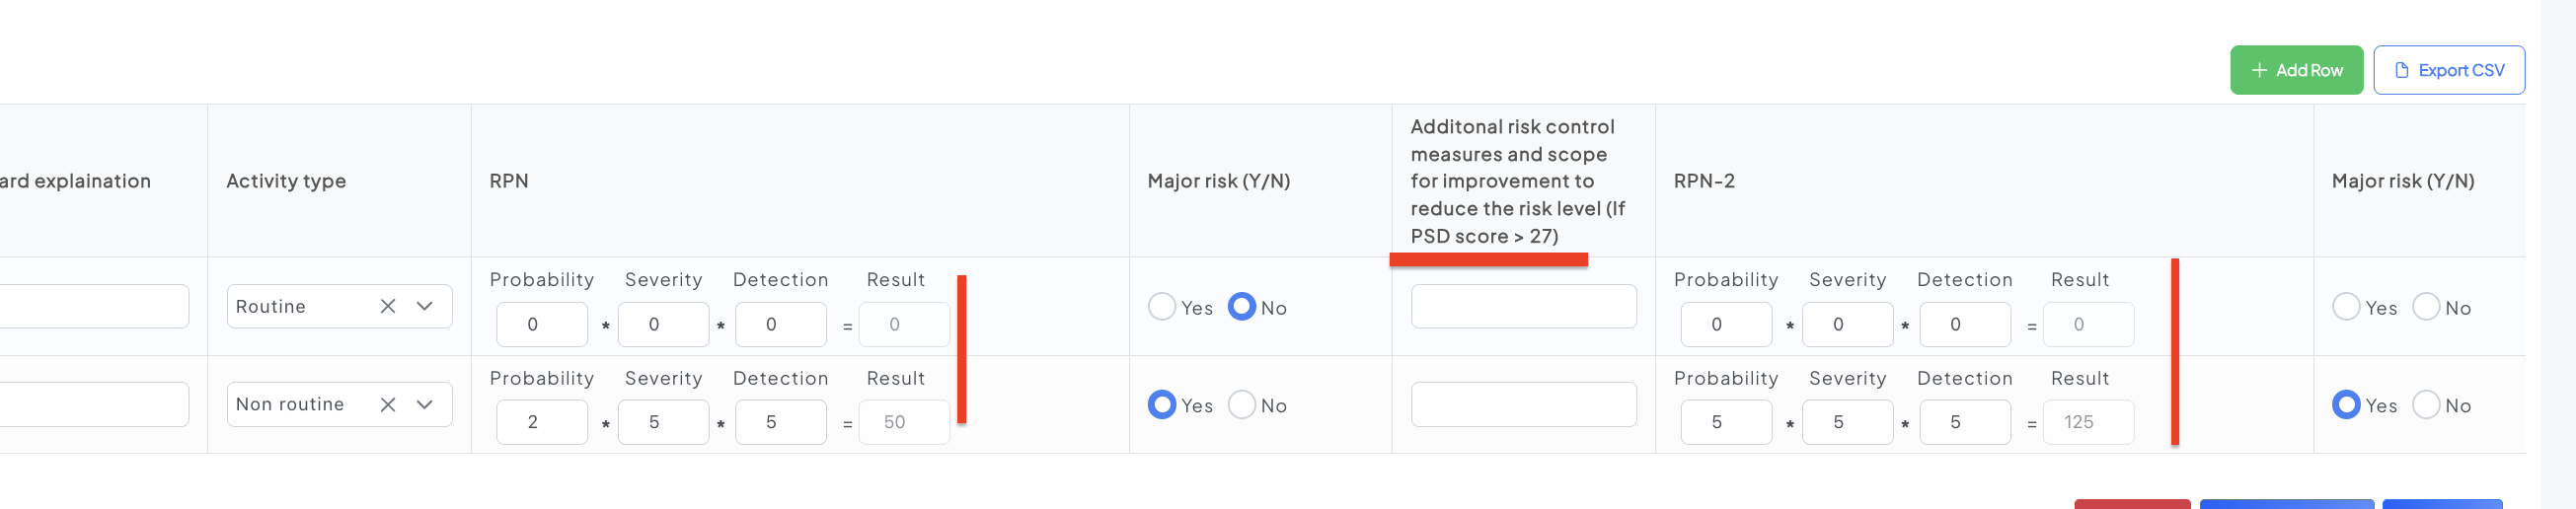Screen dimensions: 2576x509
Task: Select No in second row's last Major risk column
Action: [x=2425, y=404]
